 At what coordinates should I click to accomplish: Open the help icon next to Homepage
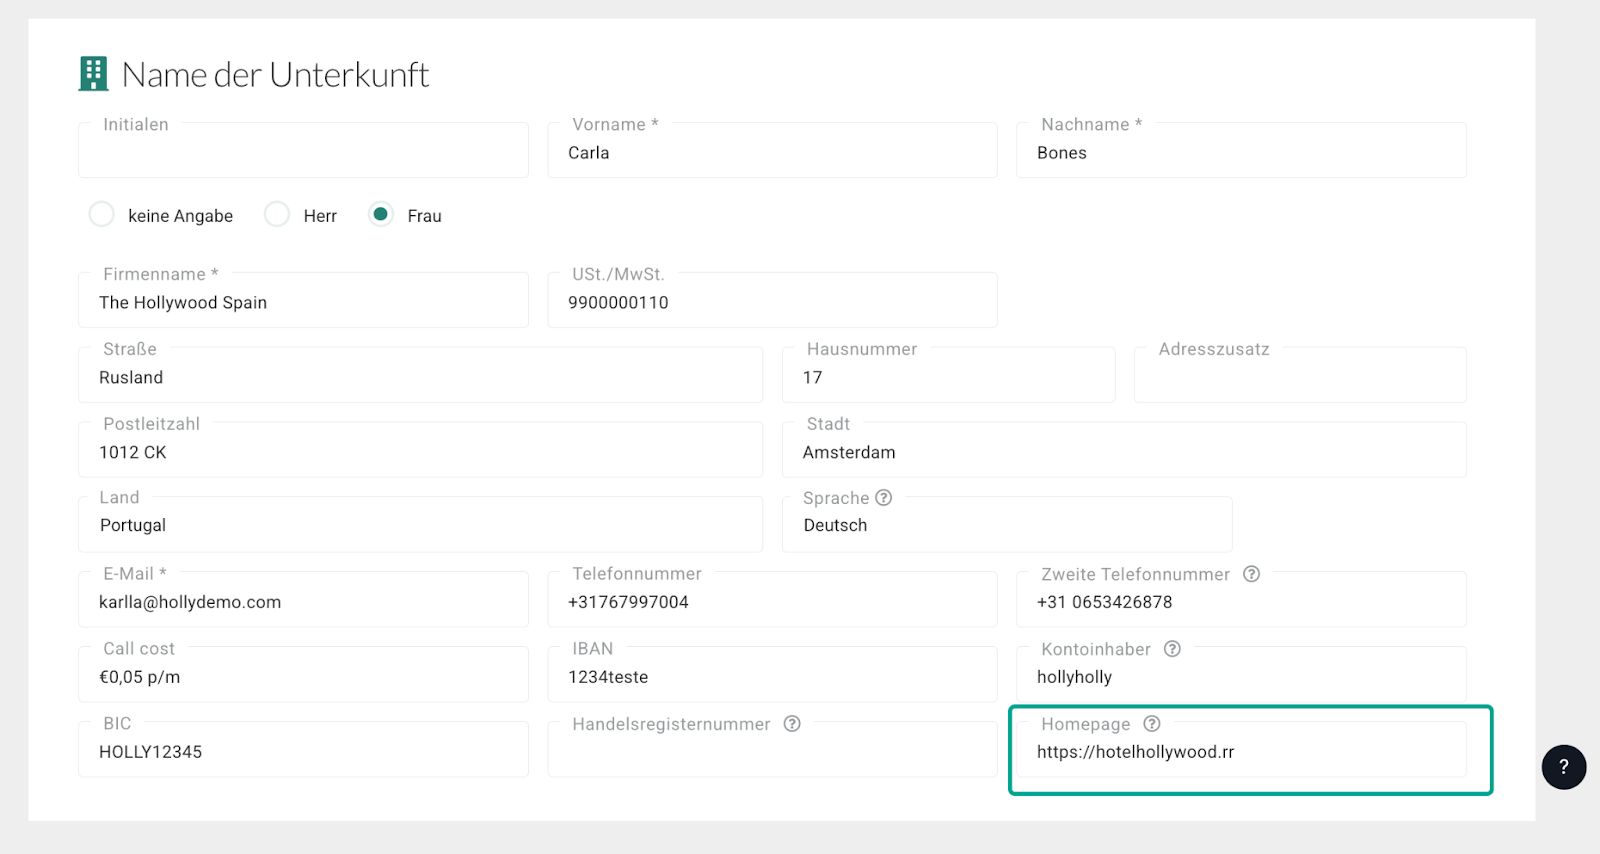pyautogui.click(x=1152, y=724)
